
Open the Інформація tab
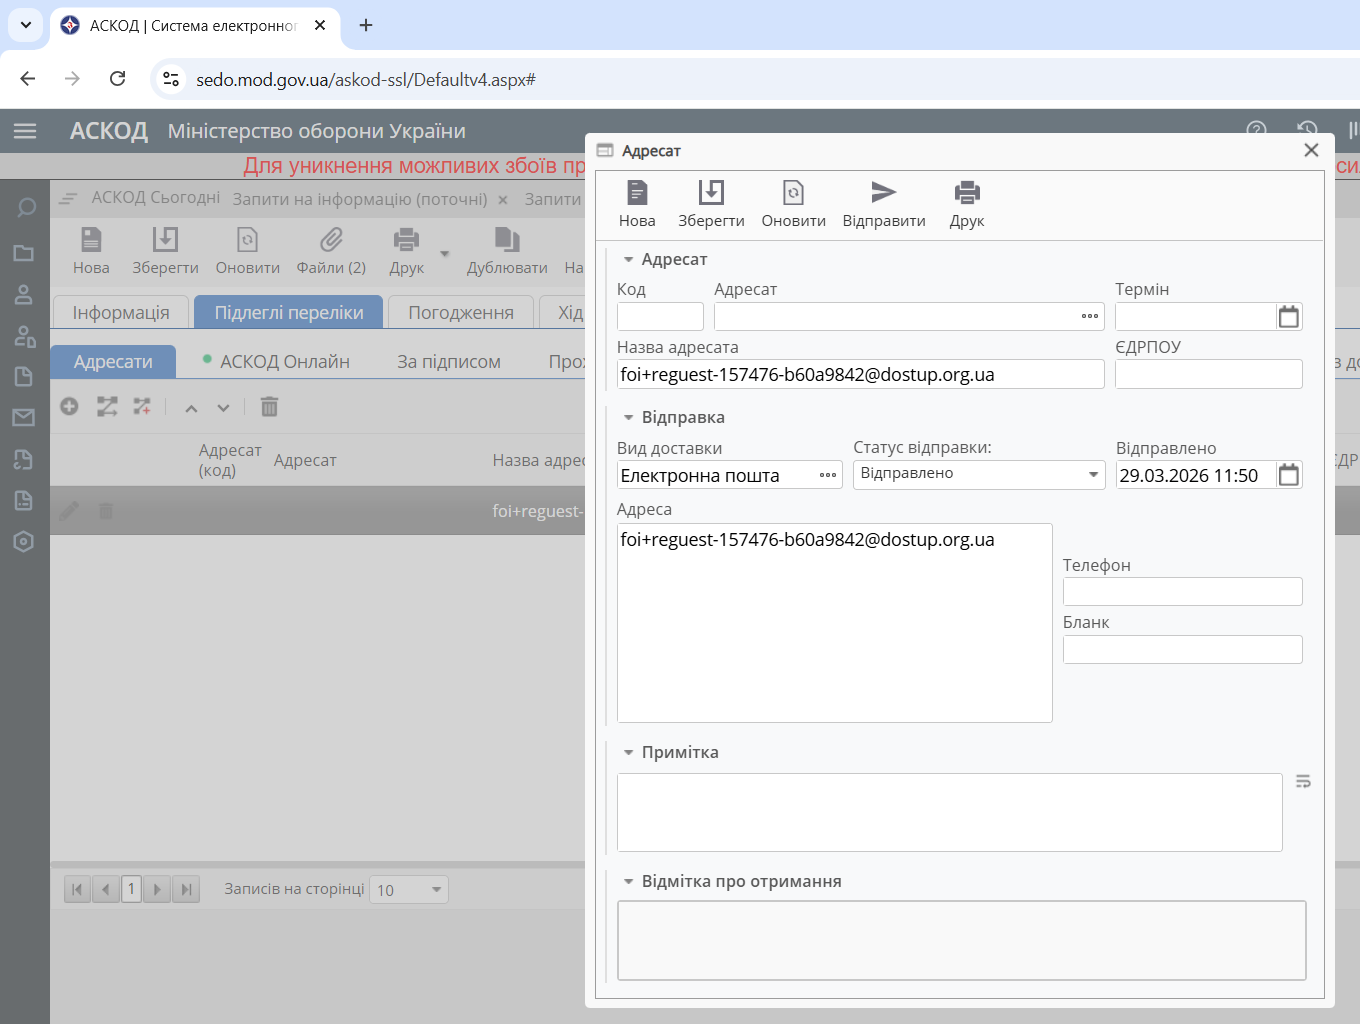(121, 313)
